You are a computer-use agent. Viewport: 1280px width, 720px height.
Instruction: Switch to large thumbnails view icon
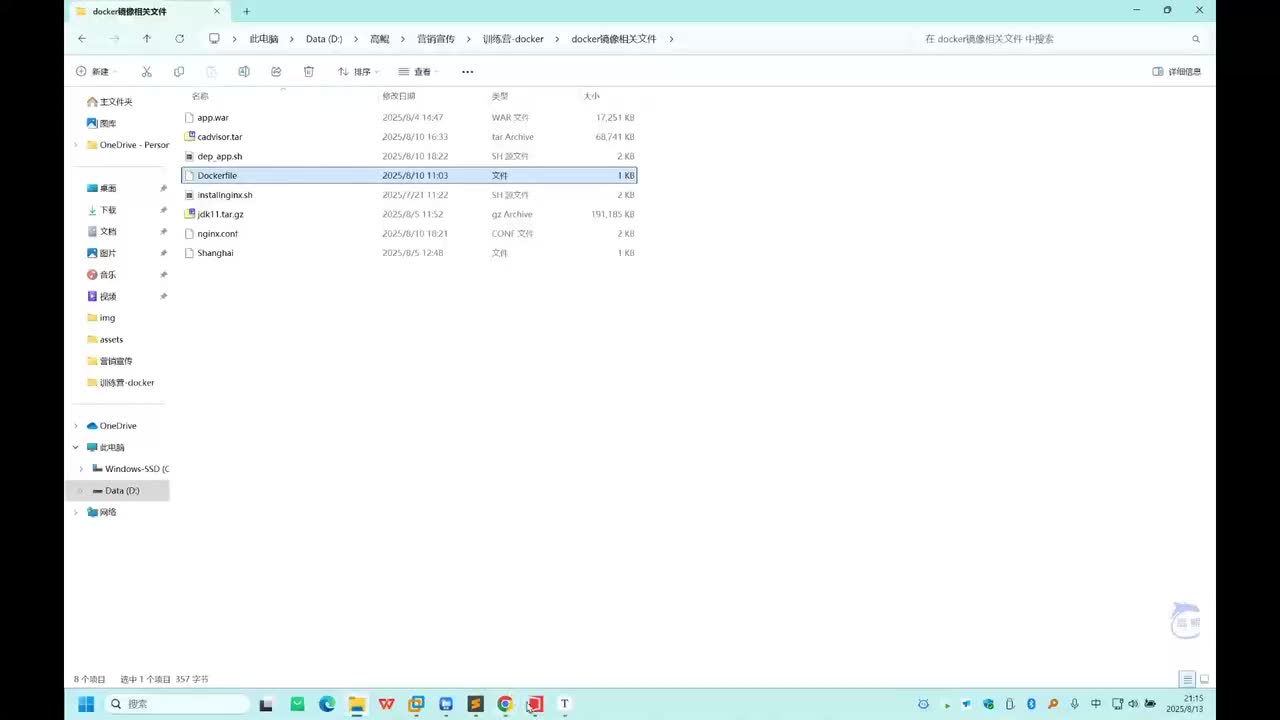pos(1204,679)
